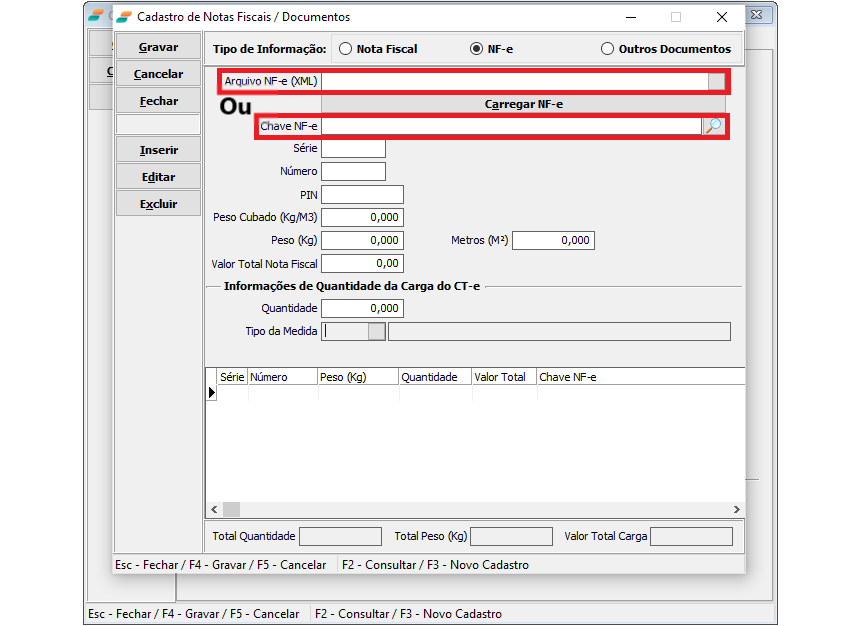Image resolution: width=862 pixels, height=626 pixels.
Task: Click the Excluir button
Action: coord(158,204)
